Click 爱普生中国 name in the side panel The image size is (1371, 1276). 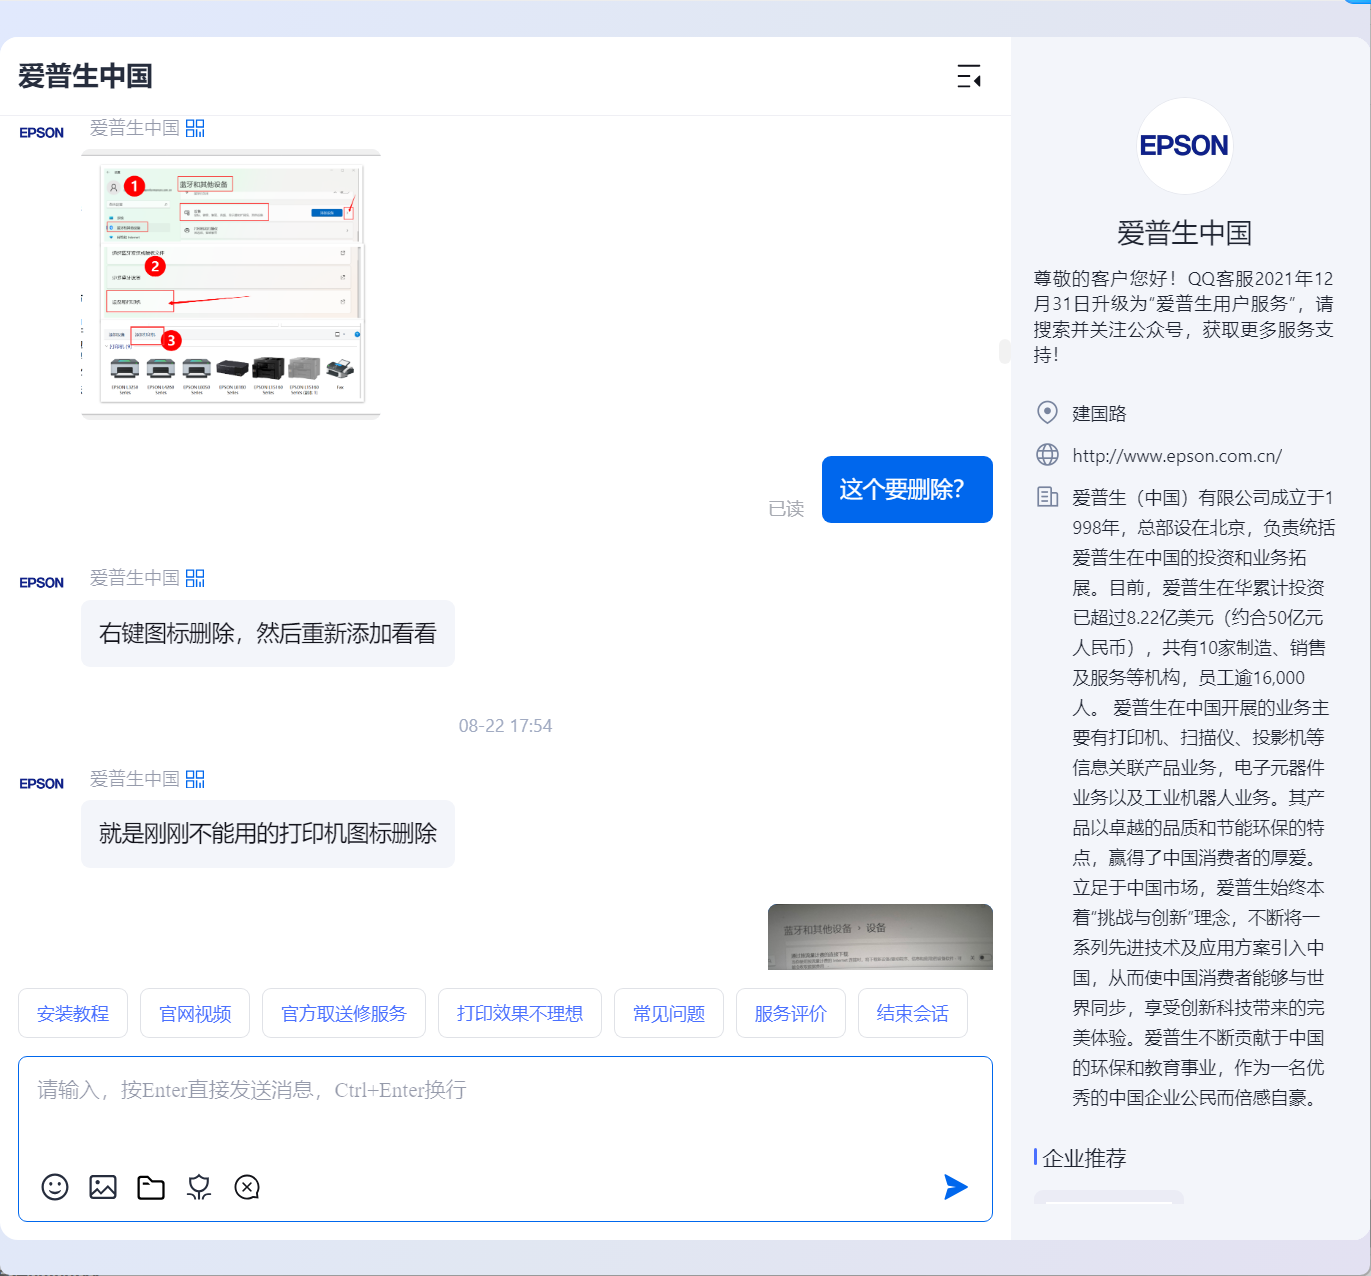point(1184,233)
